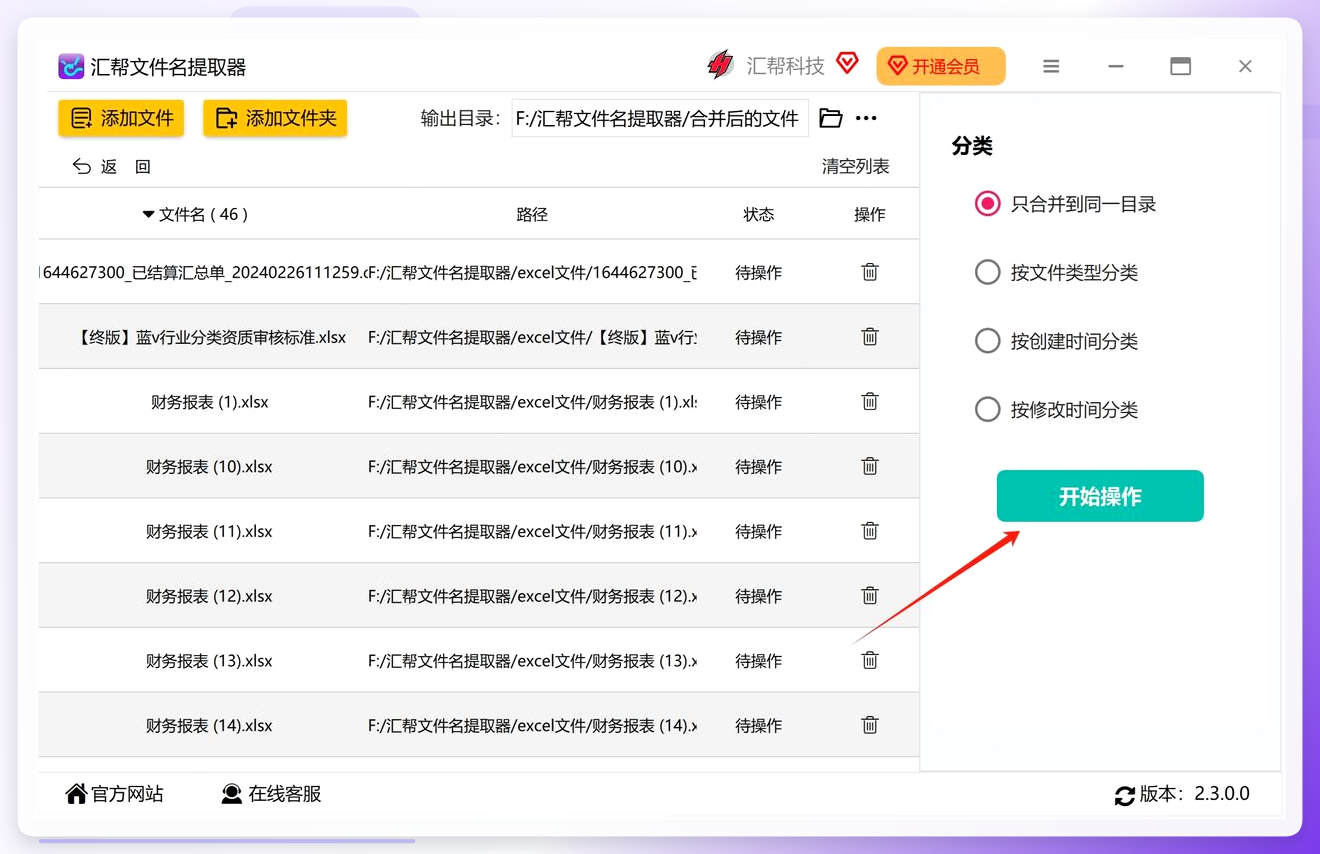Click the 路径 column header
Viewport: 1320px width, 854px height.
532,214
